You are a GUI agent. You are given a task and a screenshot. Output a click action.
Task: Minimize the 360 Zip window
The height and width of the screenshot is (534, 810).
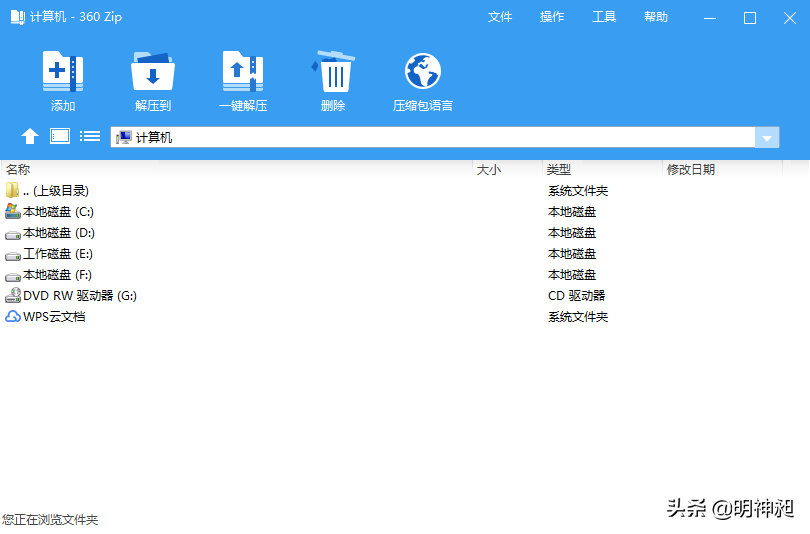click(710, 18)
